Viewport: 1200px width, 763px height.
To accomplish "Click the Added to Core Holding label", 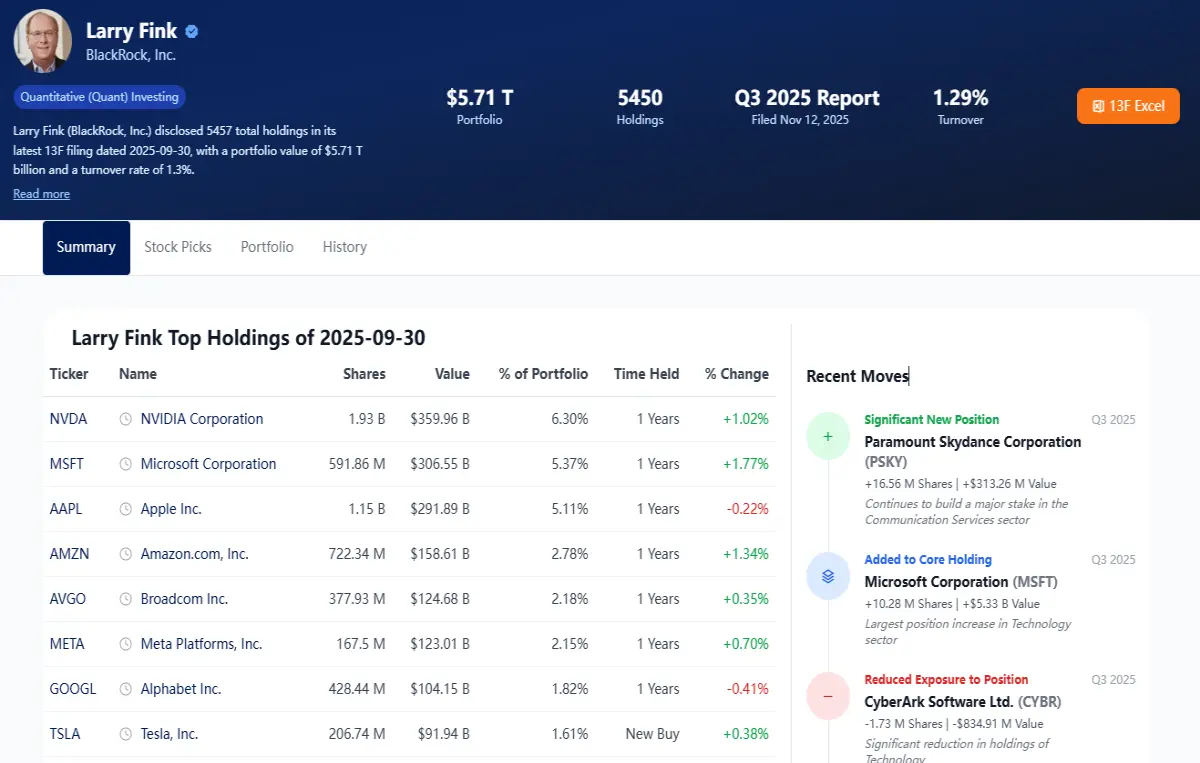I will point(928,560).
